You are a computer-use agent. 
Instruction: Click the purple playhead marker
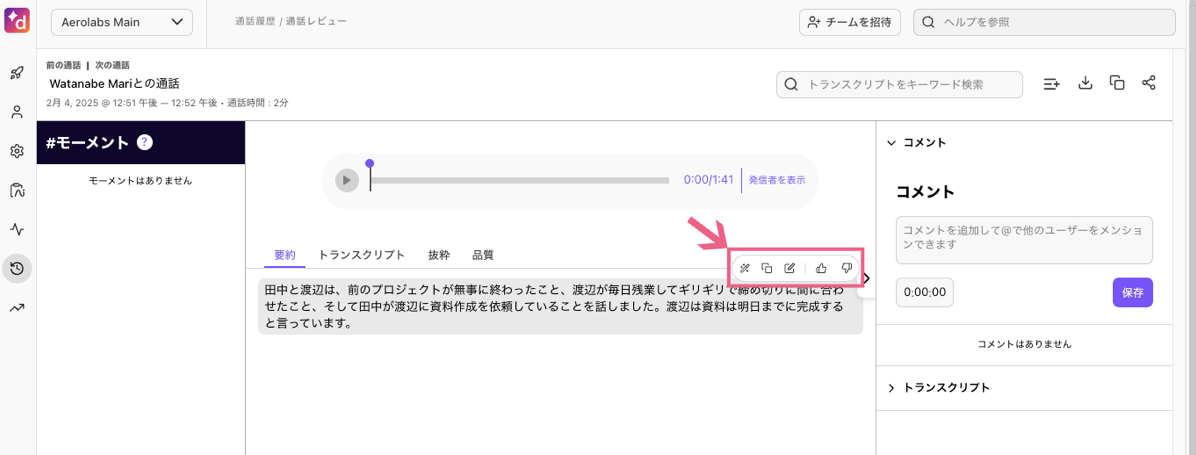(x=370, y=163)
